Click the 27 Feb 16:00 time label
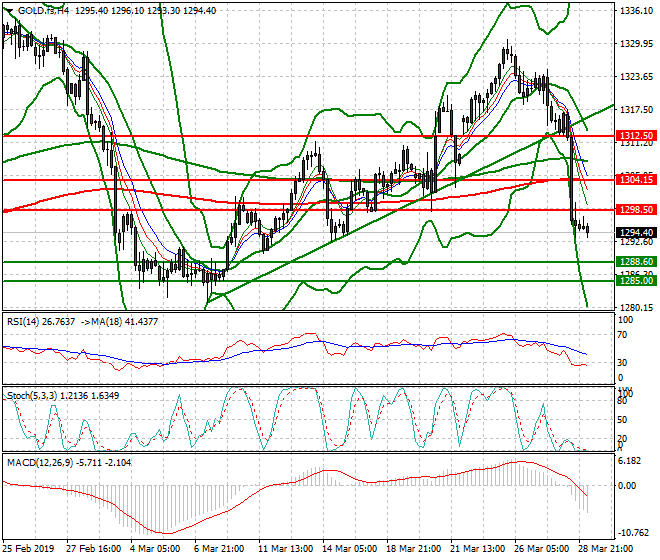 click(x=93, y=549)
